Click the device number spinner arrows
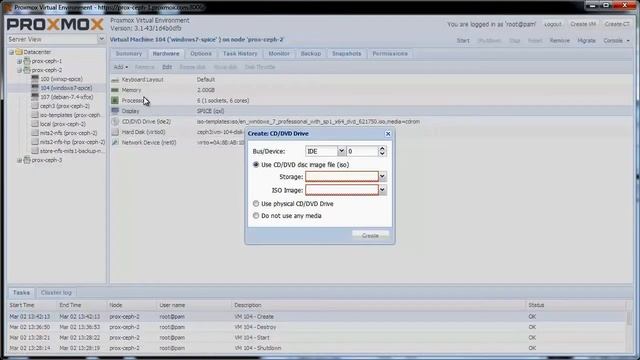Screen dimensions: 640x360 click(x=382, y=151)
